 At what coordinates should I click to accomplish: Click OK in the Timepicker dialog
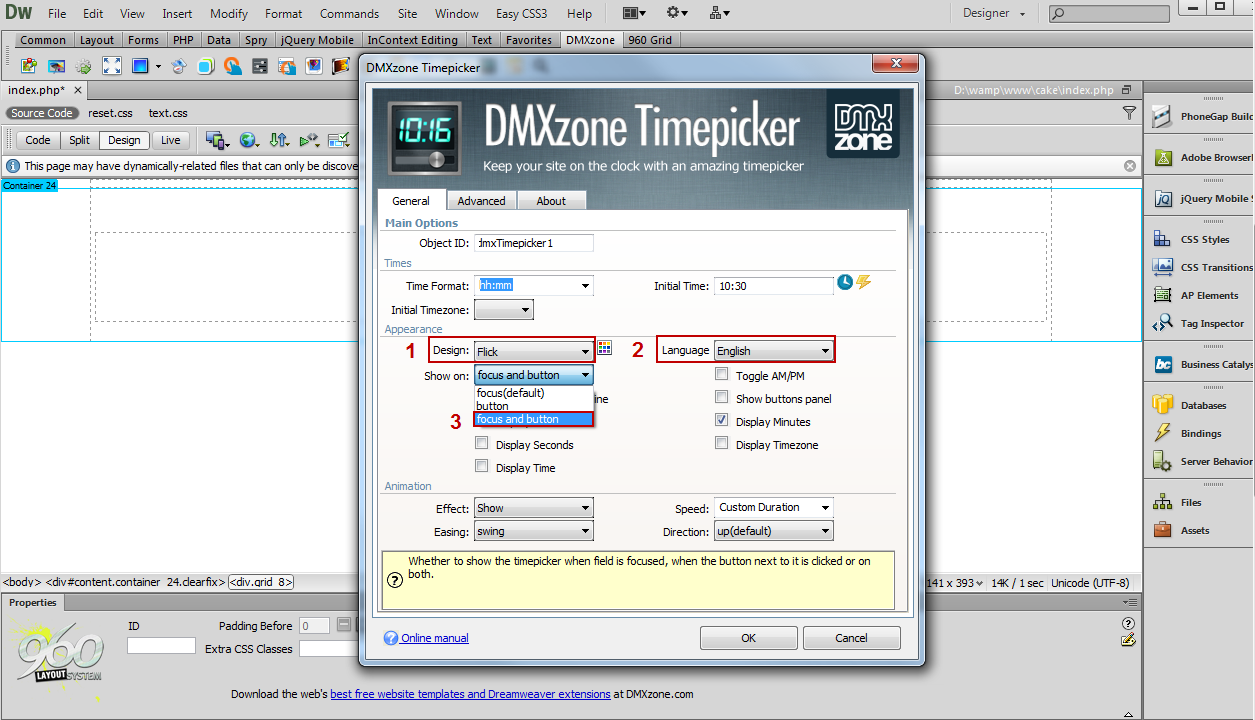coord(748,637)
